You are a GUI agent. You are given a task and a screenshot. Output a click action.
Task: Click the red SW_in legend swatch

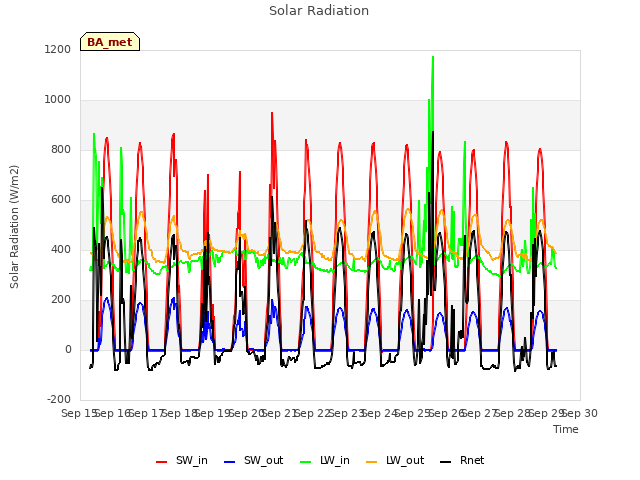[x=162, y=462]
